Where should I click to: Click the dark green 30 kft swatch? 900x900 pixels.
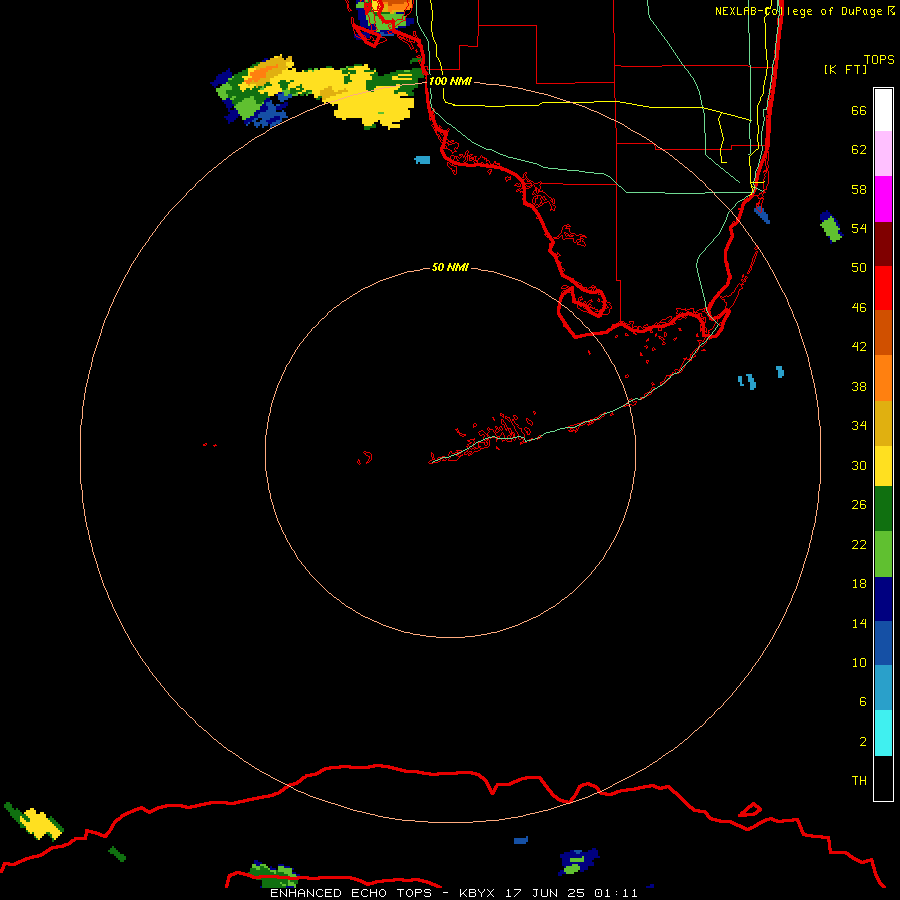click(883, 509)
